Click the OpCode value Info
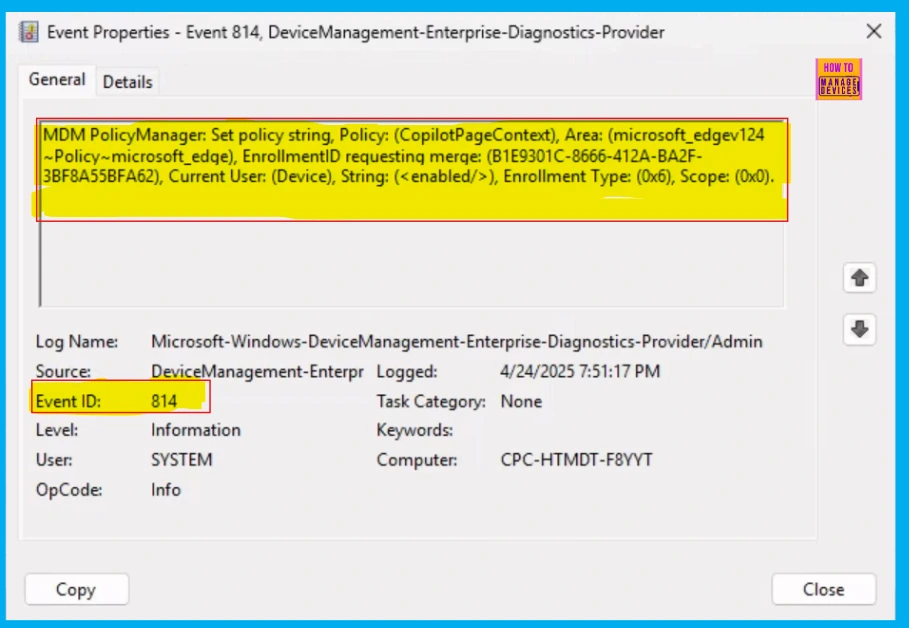Image resolution: width=909 pixels, height=628 pixels. [x=166, y=489]
